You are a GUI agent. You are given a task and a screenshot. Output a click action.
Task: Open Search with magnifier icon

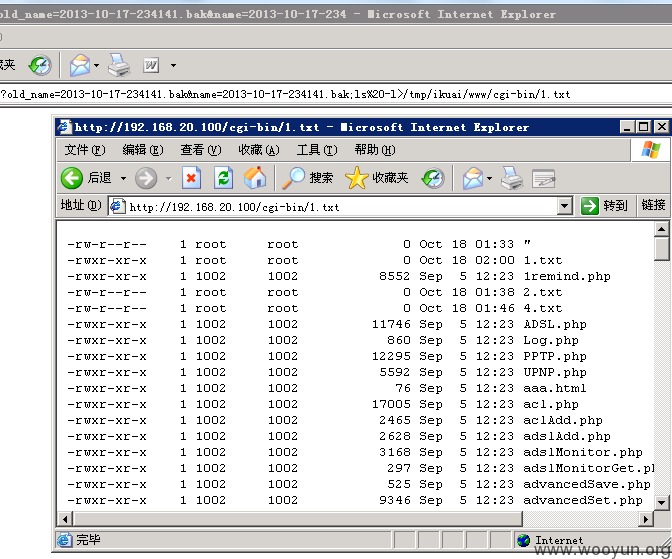pos(293,178)
